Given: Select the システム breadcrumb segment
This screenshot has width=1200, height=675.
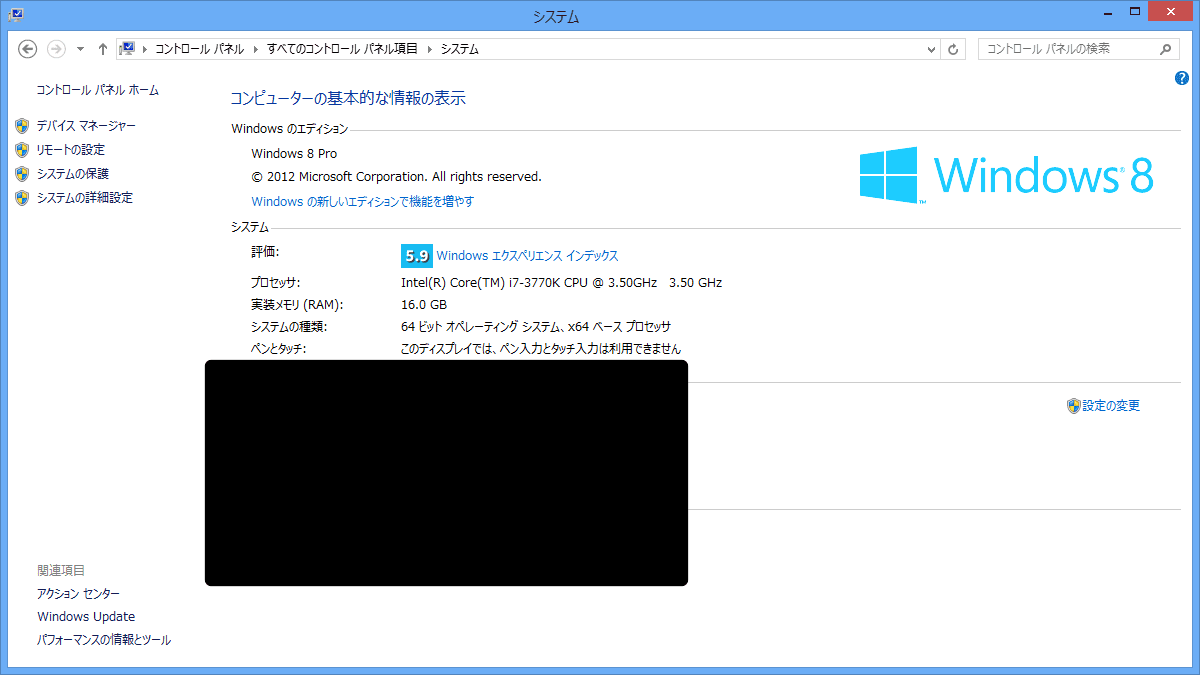Looking at the screenshot, I should pos(460,49).
